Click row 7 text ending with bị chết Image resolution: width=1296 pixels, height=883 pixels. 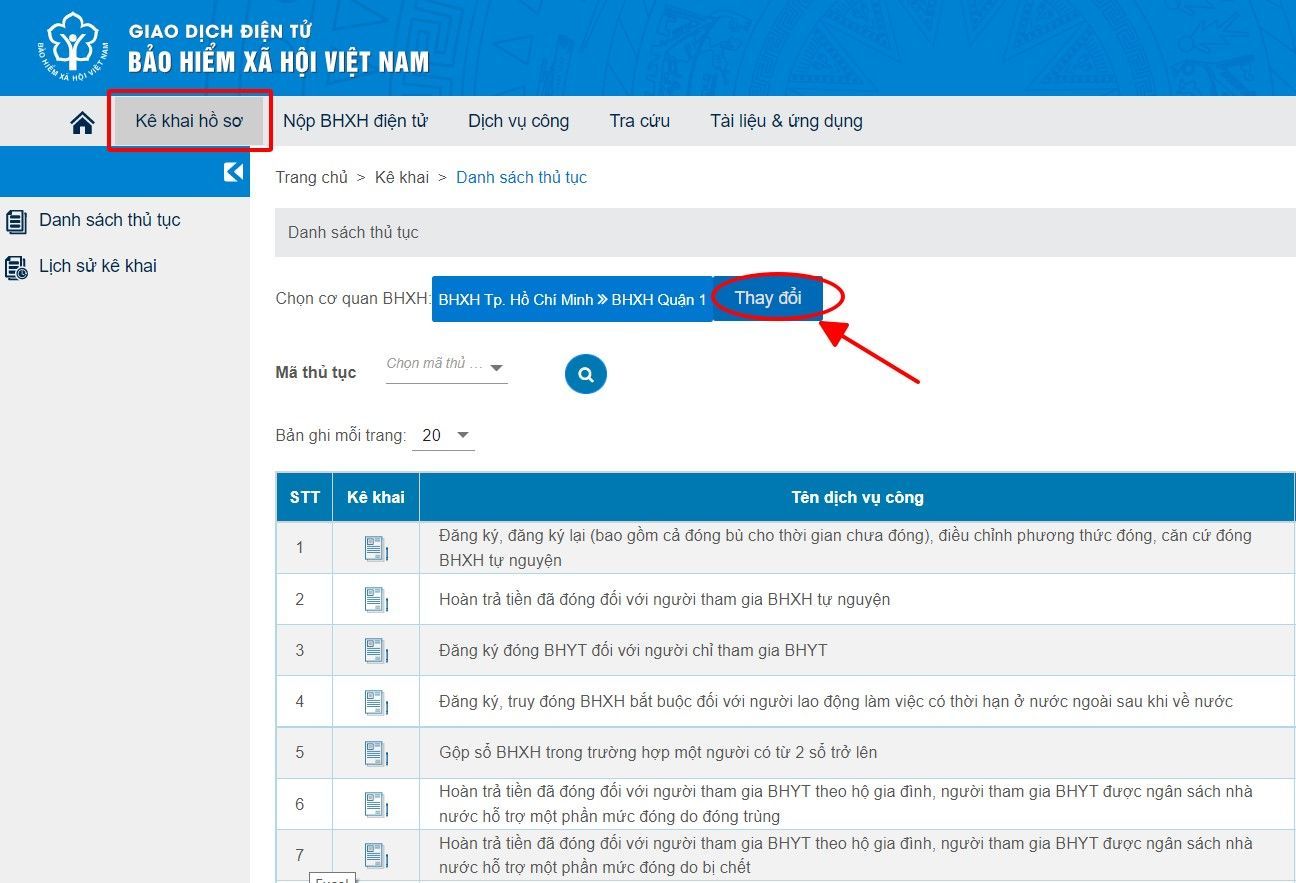pos(846,855)
